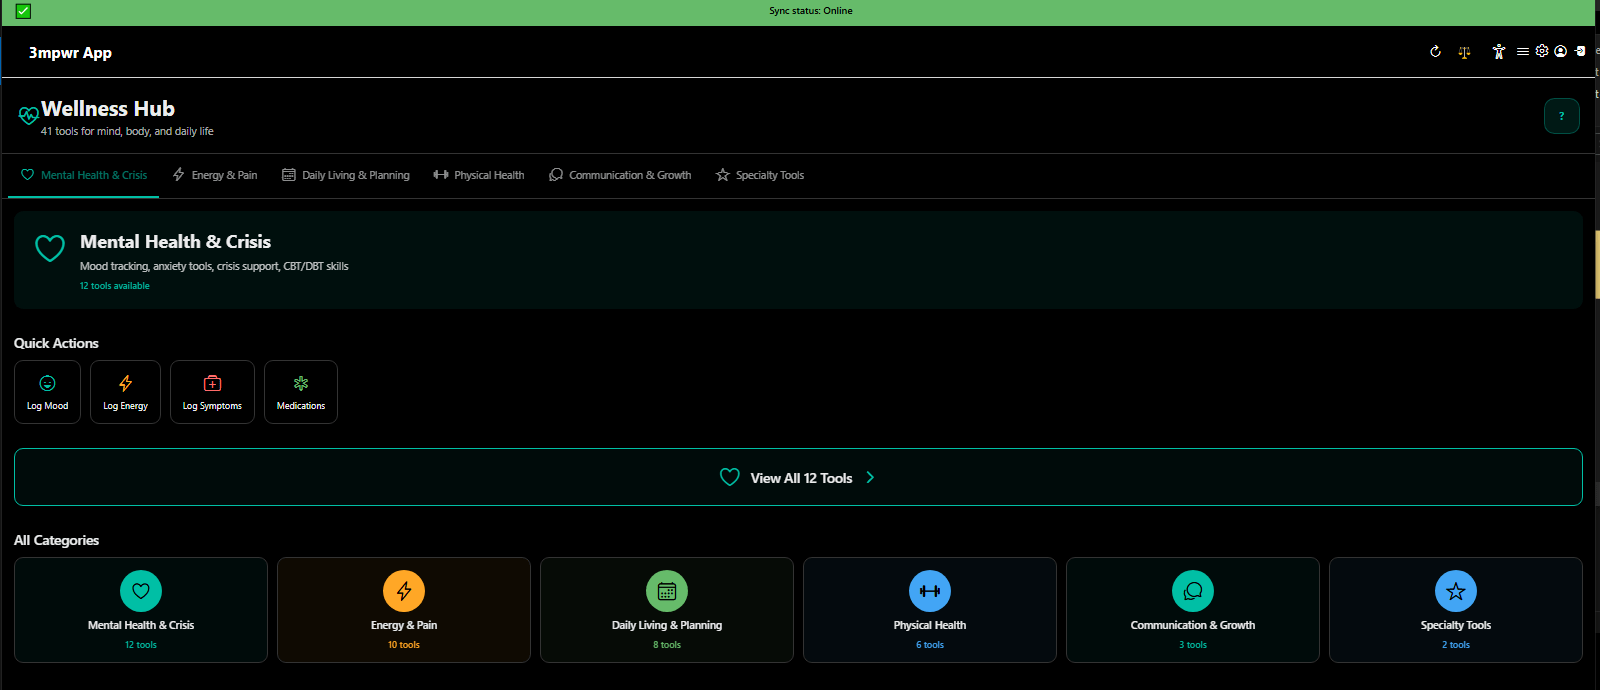This screenshot has height=690, width=1600.
Task: Open the Physical Health category card
Action: coord(930,610)
